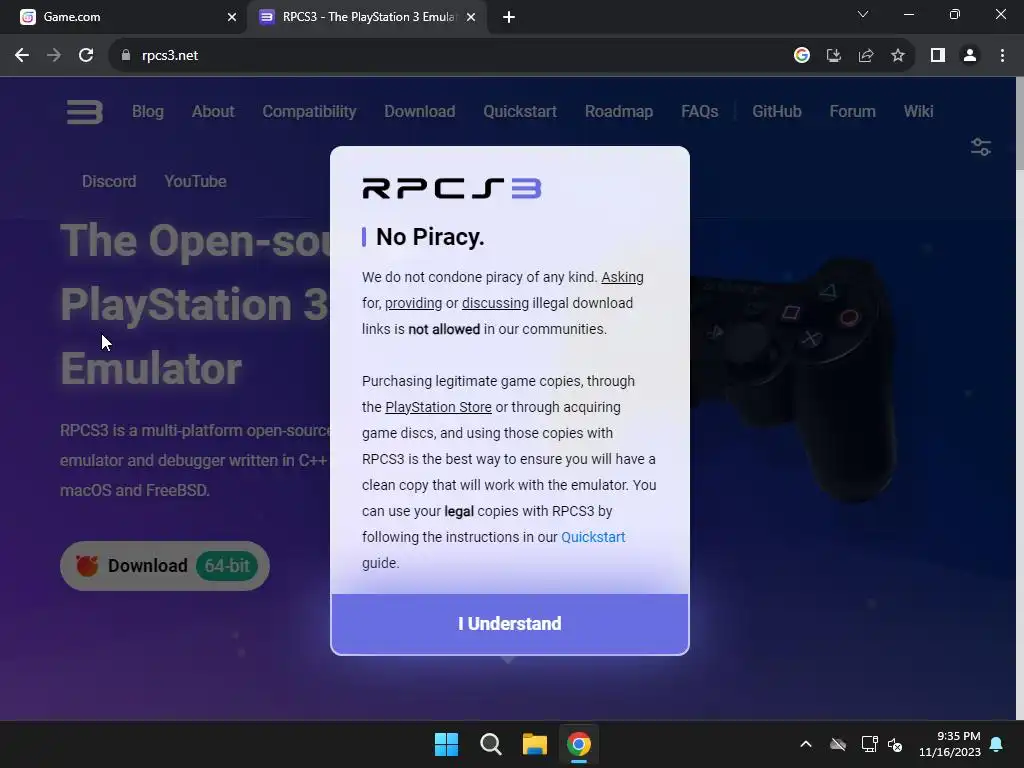Go back to the previous page
The image size is (1024, 768).
[x=22, y=56]
